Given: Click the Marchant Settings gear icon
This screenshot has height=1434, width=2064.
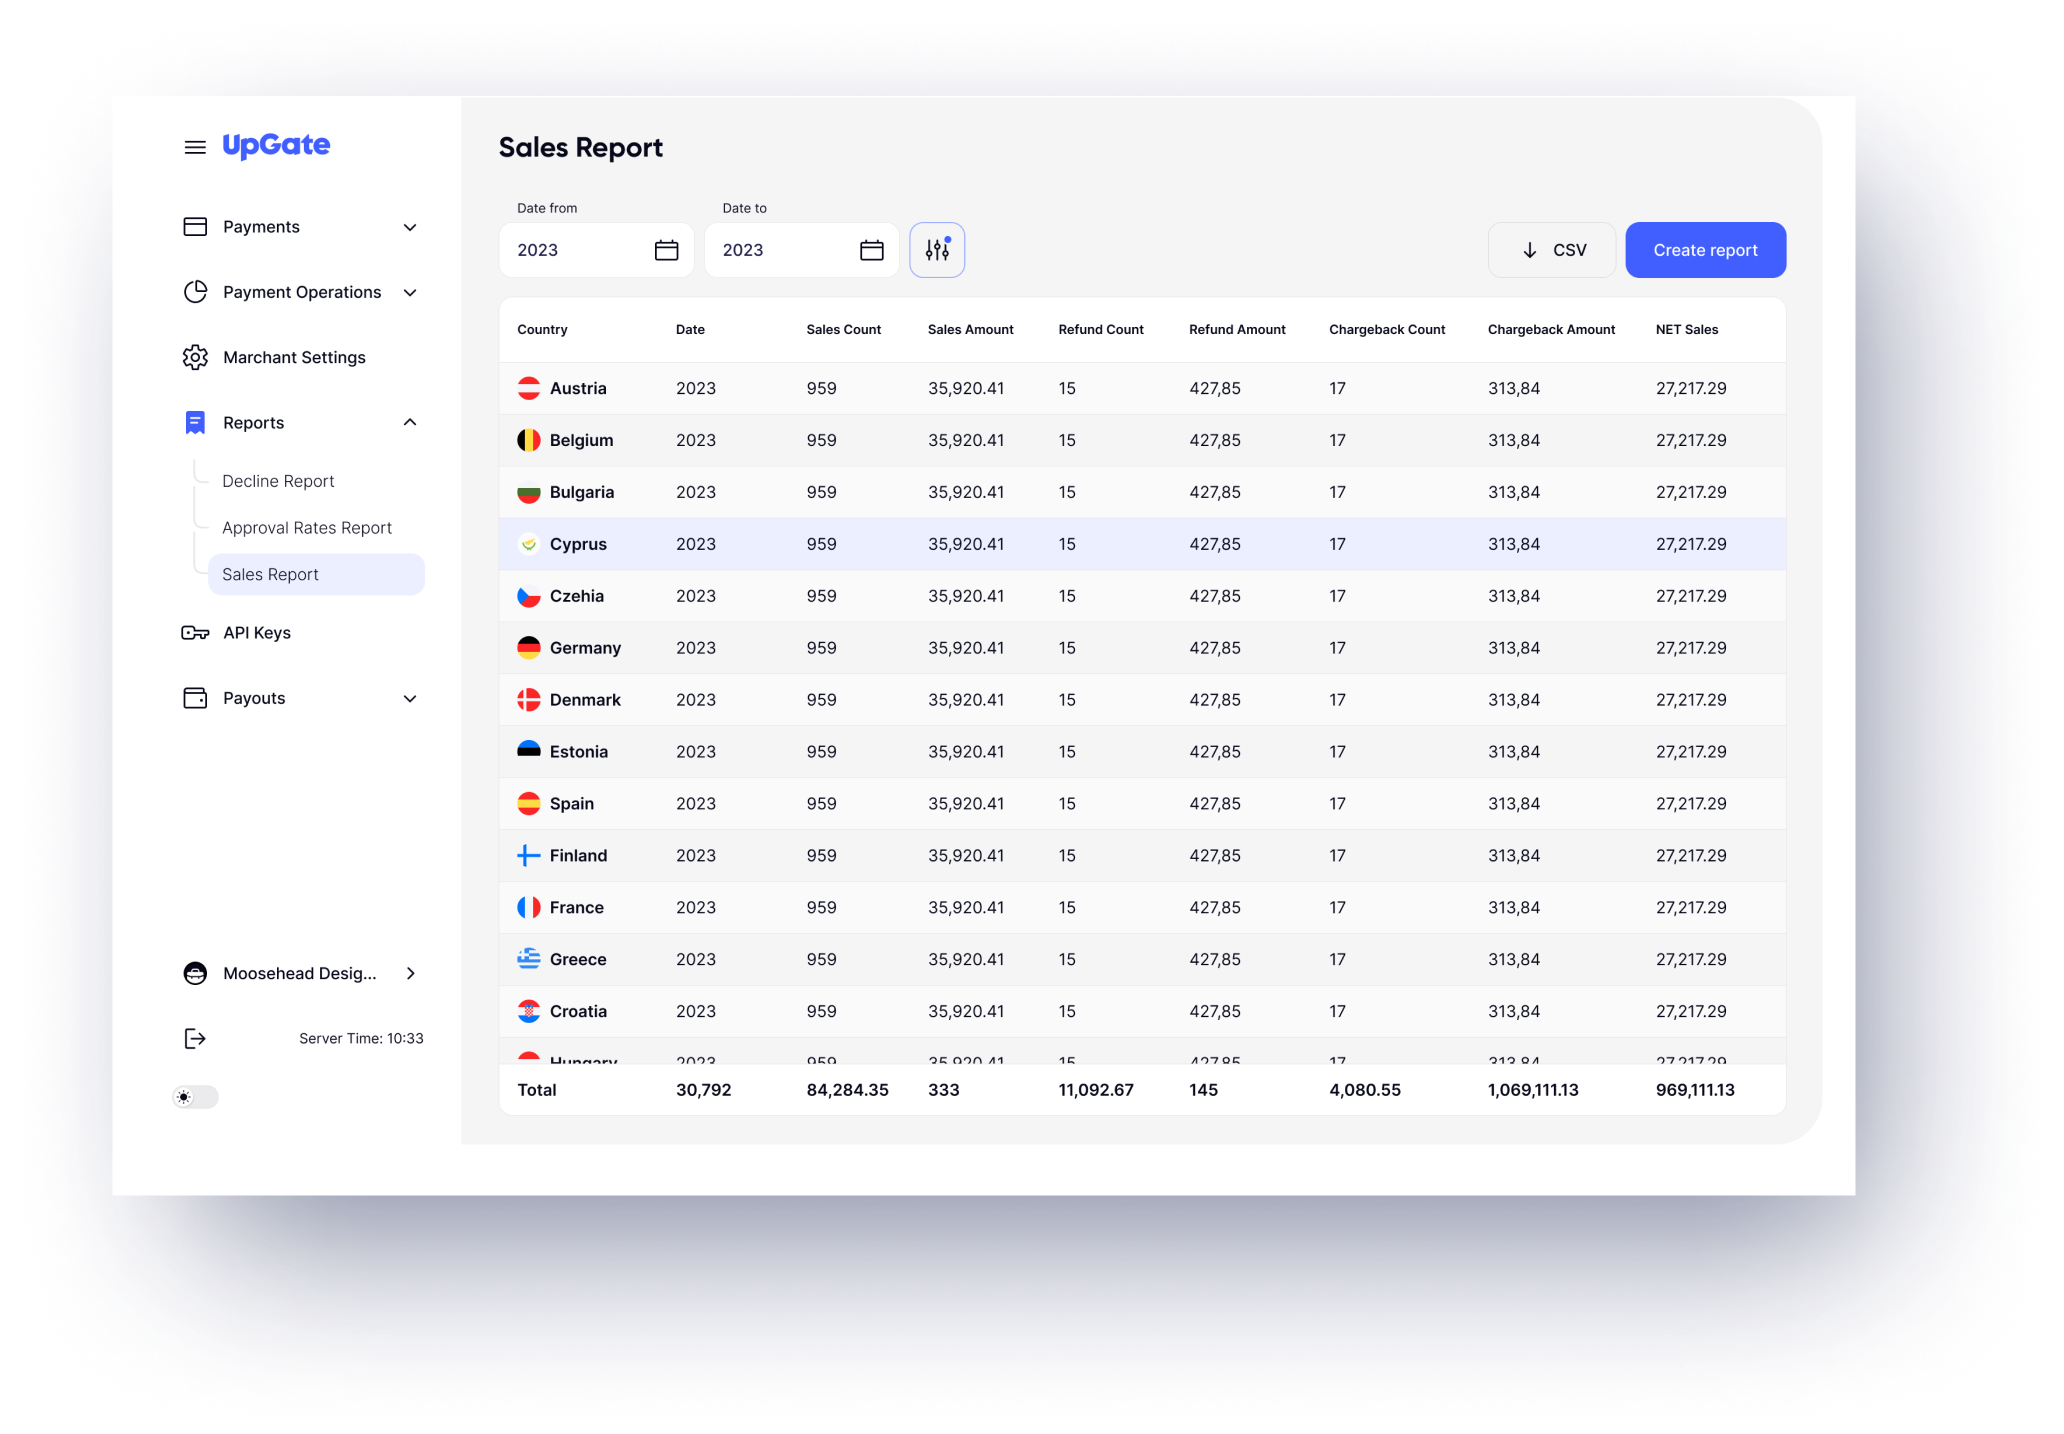Looking at the screenshot, I should 195,357.
